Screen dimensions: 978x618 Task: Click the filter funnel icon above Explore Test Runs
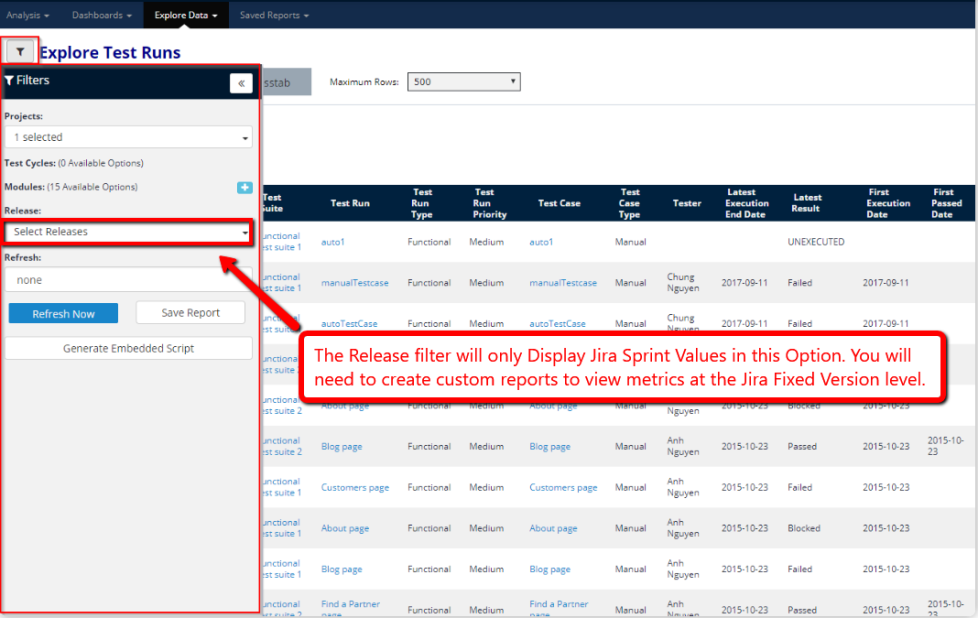click(x=20, y=49)
